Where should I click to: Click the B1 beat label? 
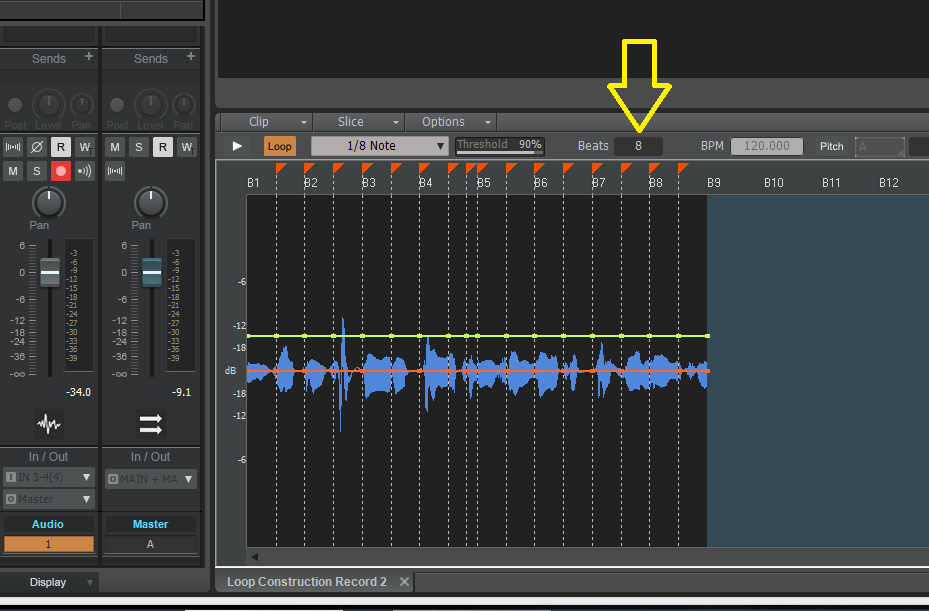tap(253, 183)
